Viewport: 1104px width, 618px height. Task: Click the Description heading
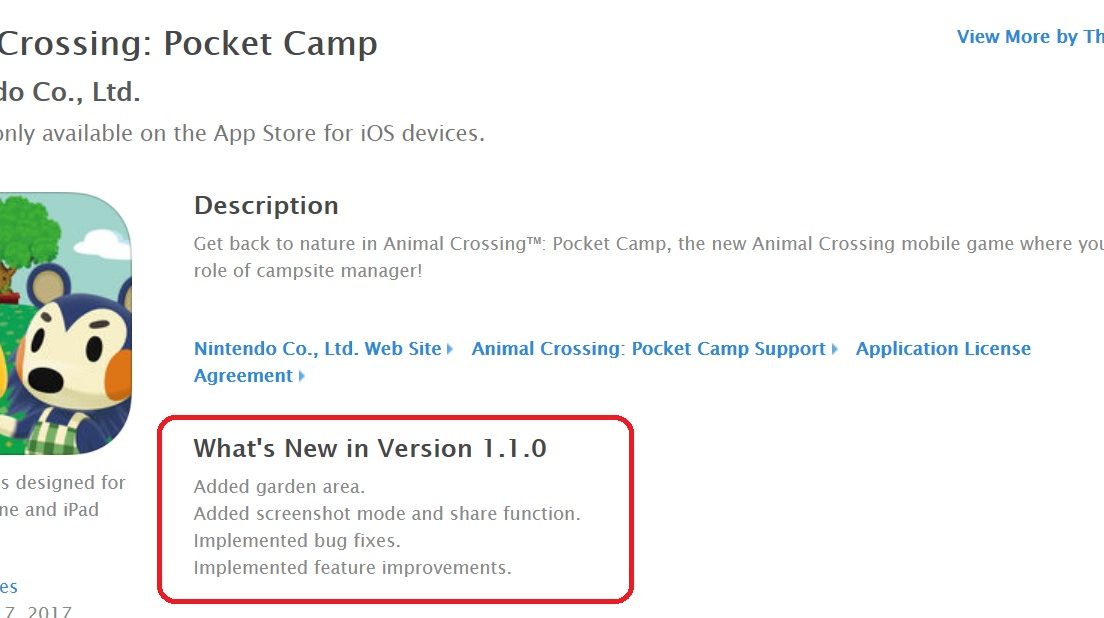tap(266, 205)
